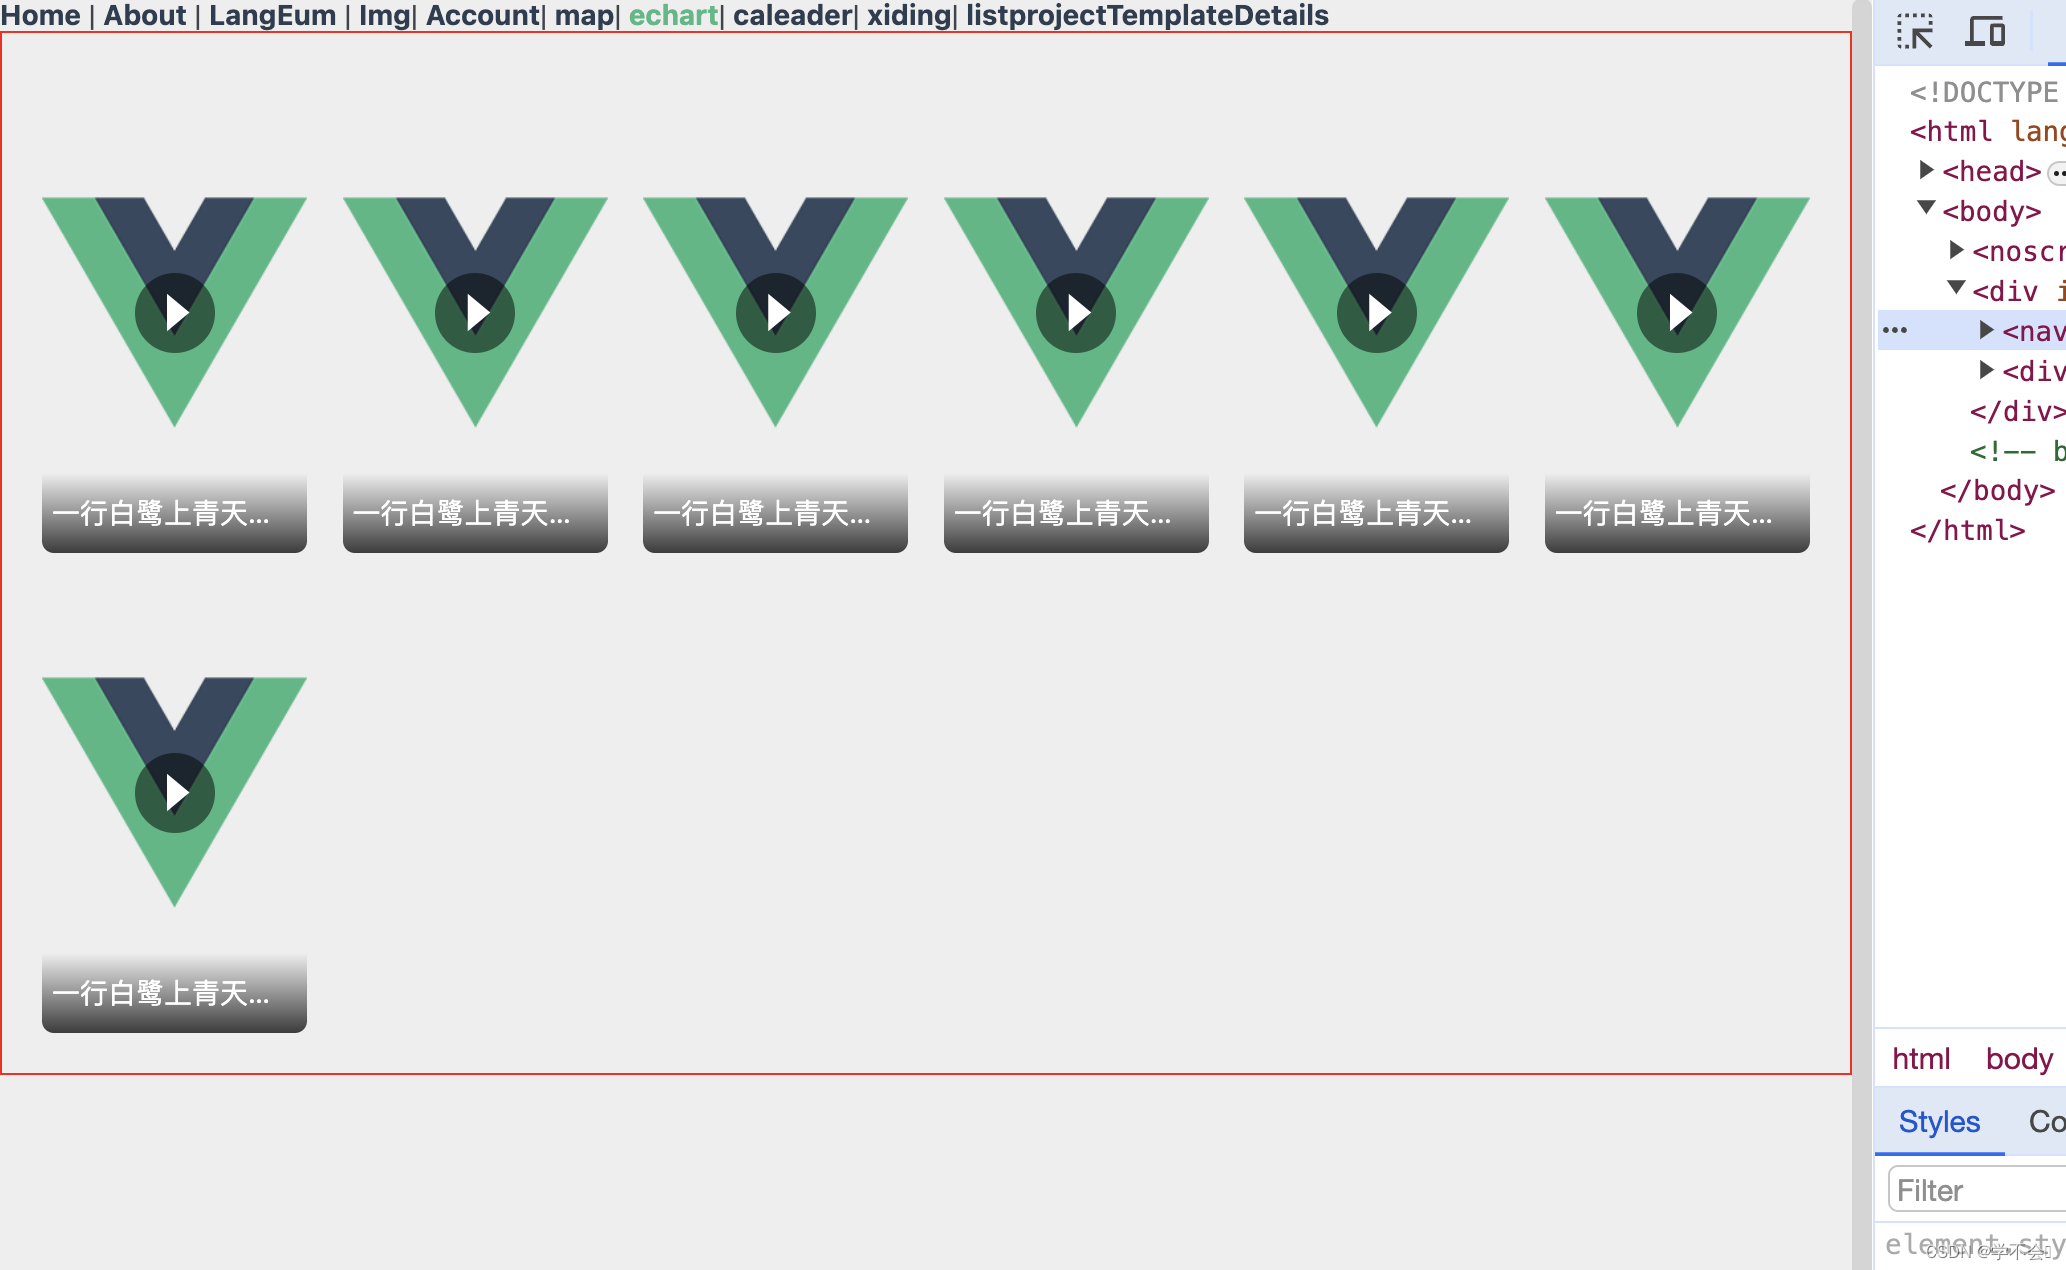Navigate to the Home page
Image resolution: width=2066 pixels, height=1270 pixels.
[x=40, y=16]
